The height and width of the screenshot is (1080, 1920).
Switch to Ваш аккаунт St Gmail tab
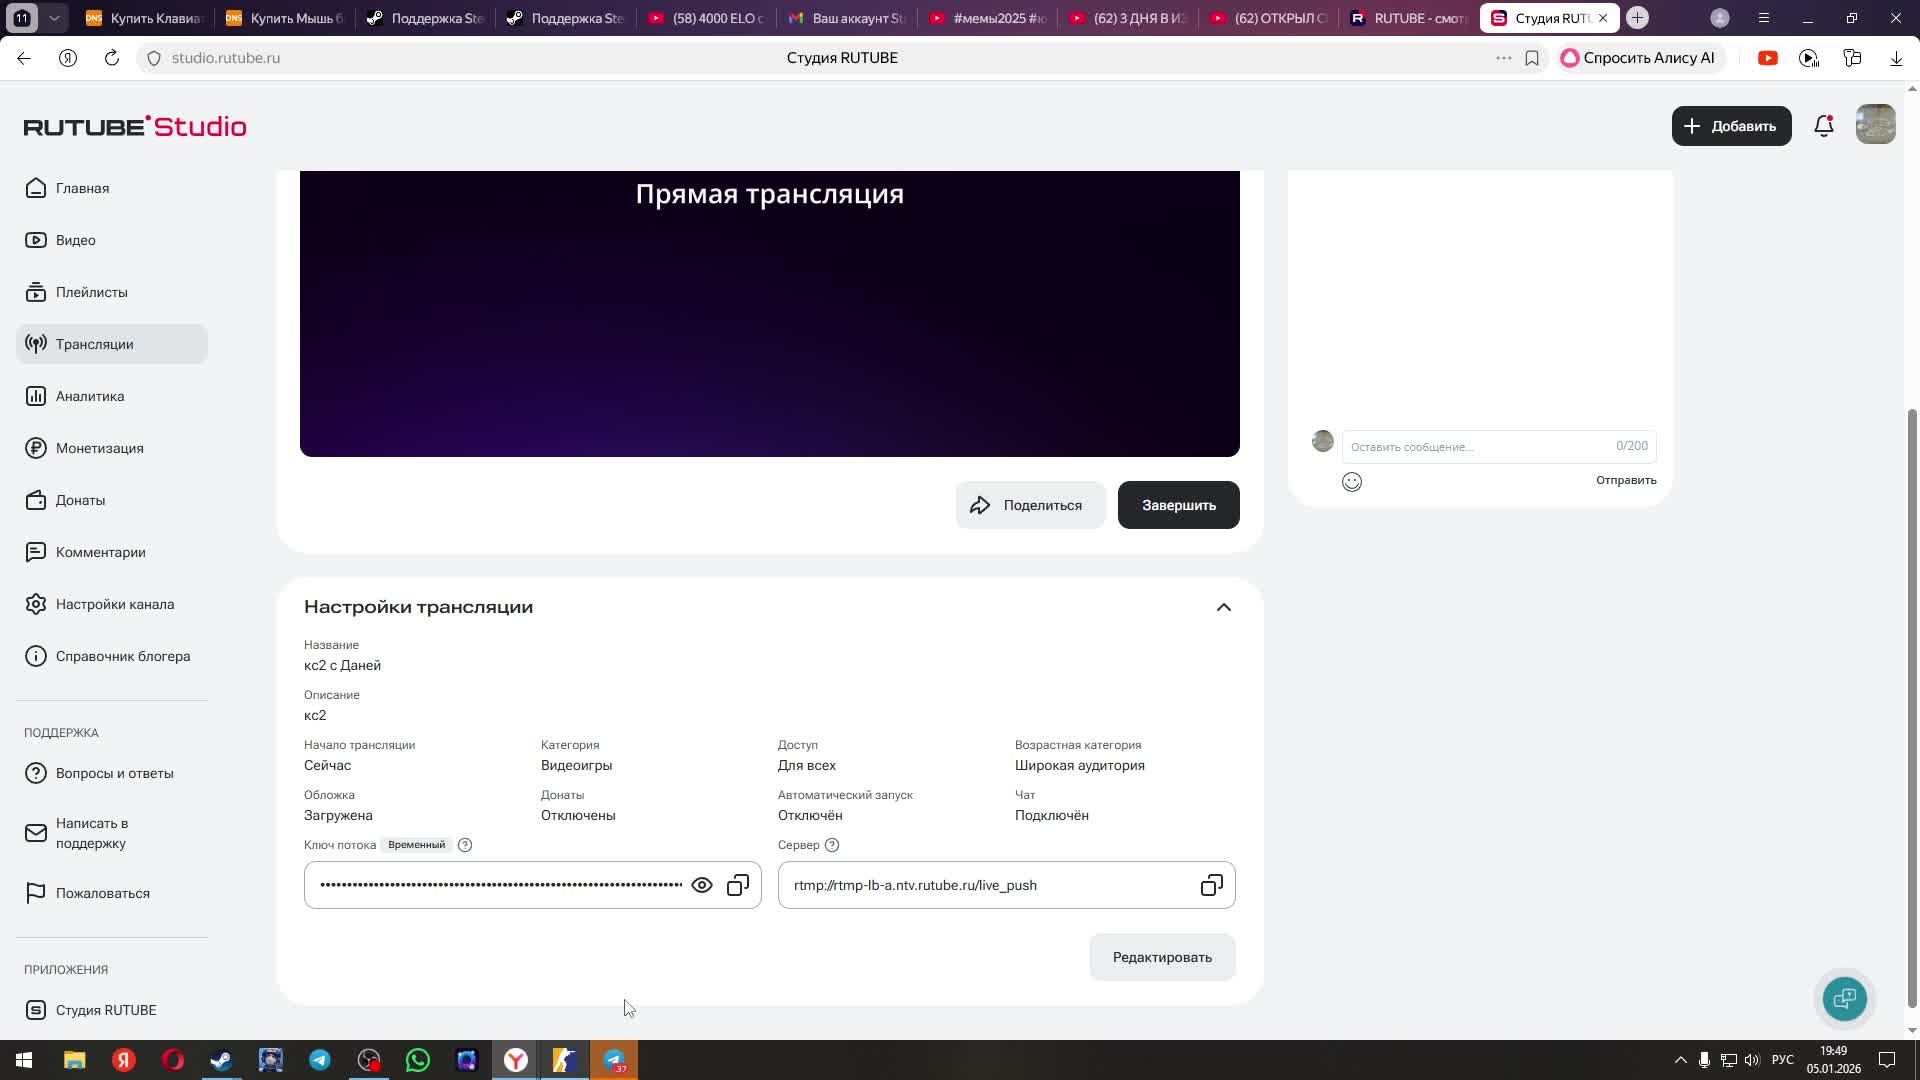coord(848,18)
